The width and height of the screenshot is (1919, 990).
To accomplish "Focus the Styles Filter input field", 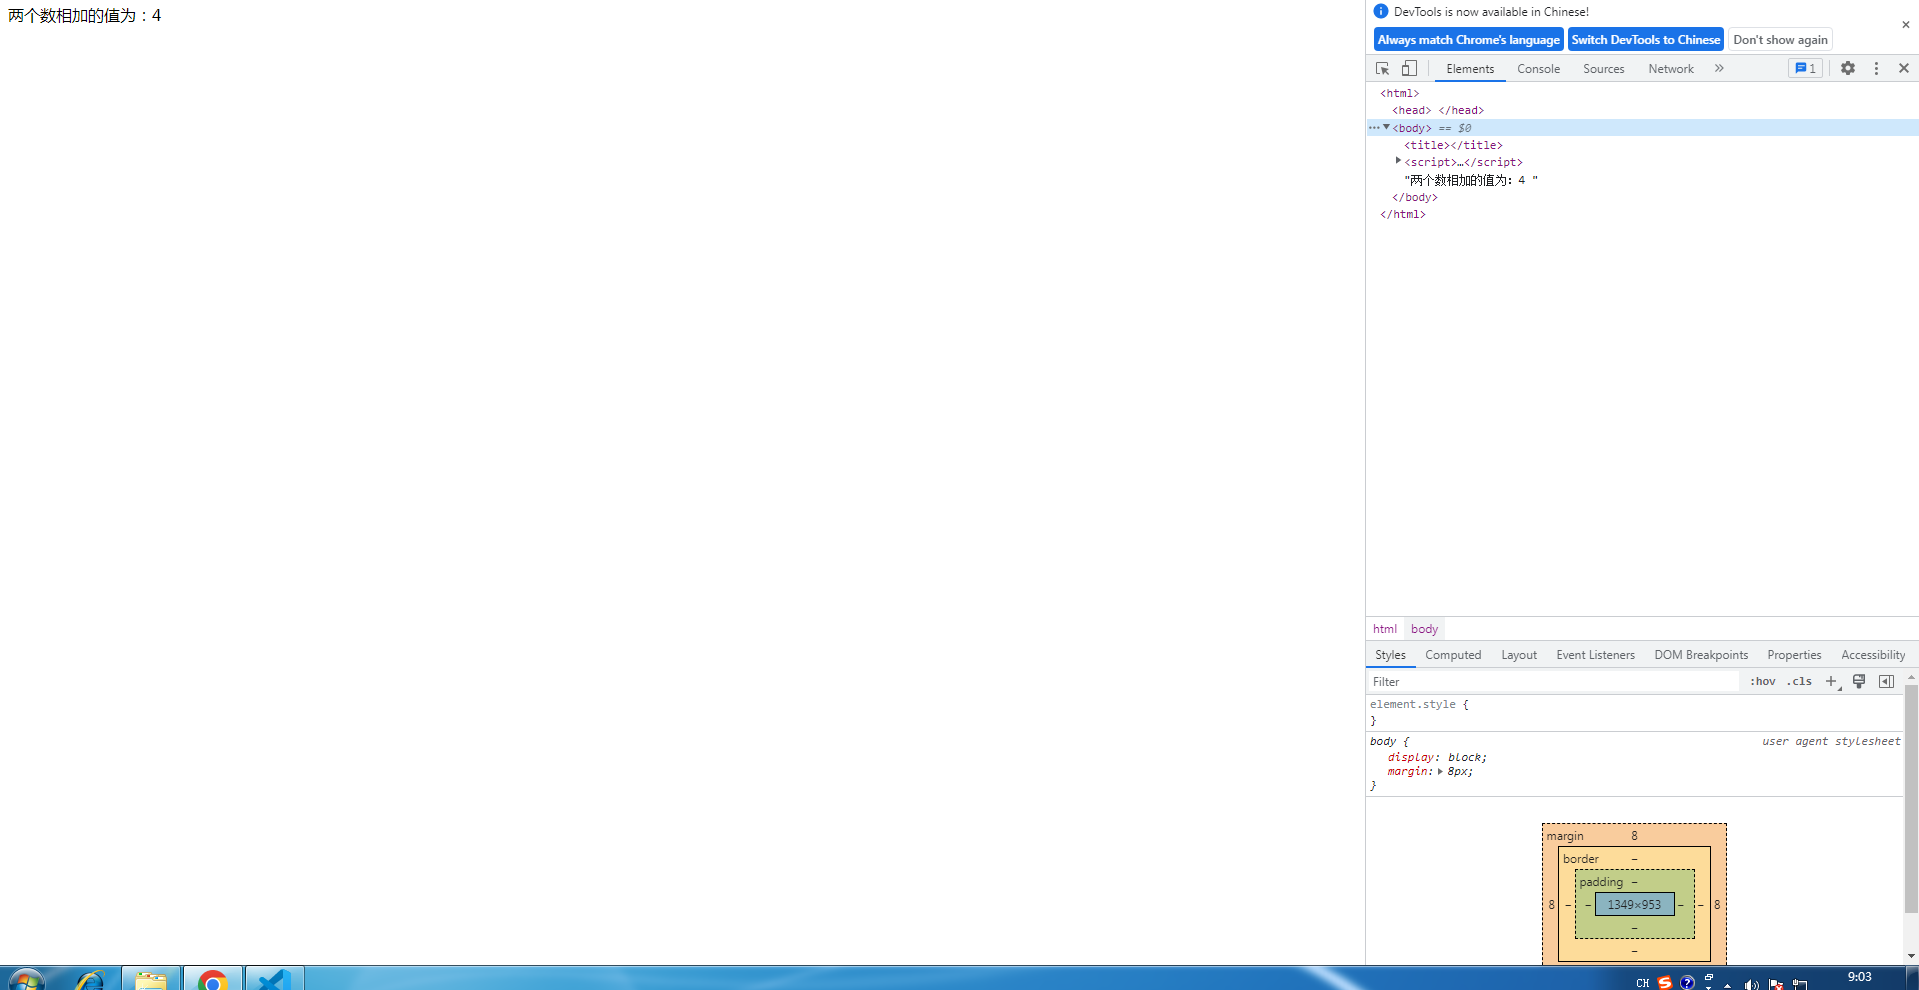I will [x=1554, y=682].
